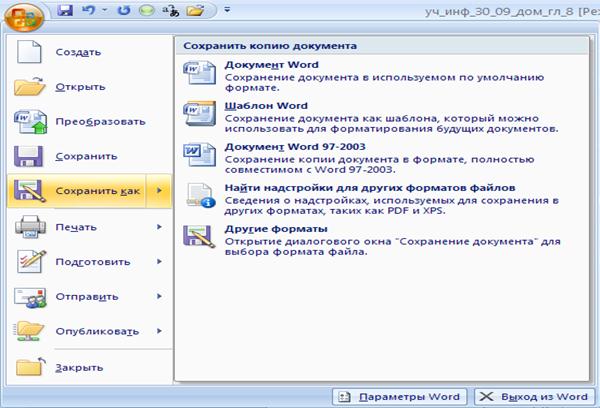Choose the Преобразовать menu label
The height and width of the screenshot is (408, 600).
(101, 122)
